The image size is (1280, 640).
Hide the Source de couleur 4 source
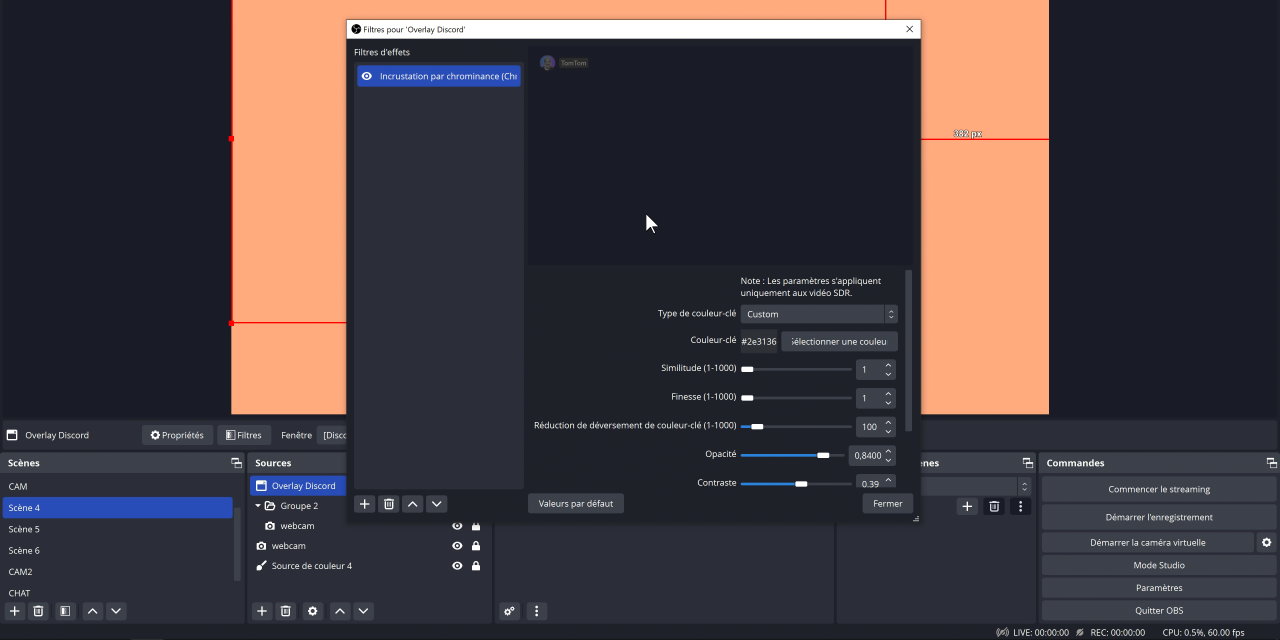[x=457, y=566]
